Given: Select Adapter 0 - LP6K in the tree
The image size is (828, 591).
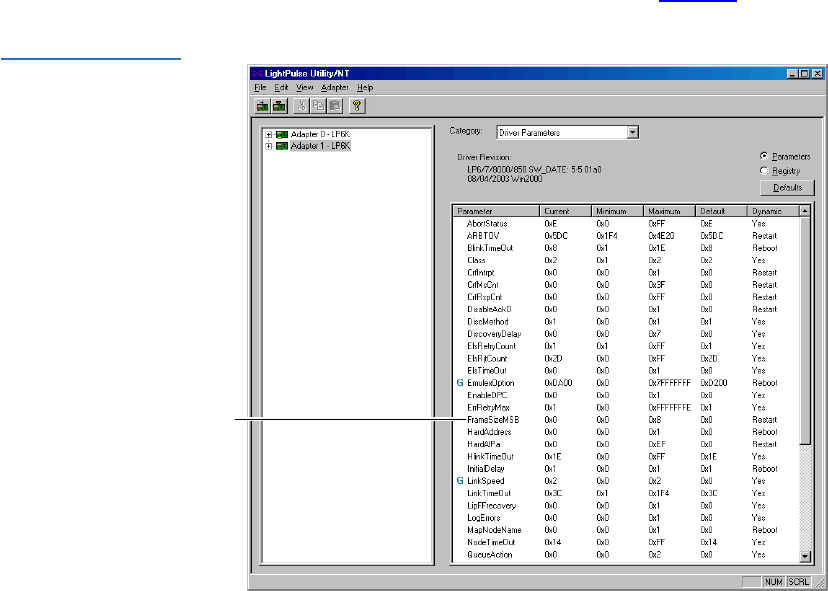Looking at the screenshot, I should pyautogui.click(x=320, y=135).
